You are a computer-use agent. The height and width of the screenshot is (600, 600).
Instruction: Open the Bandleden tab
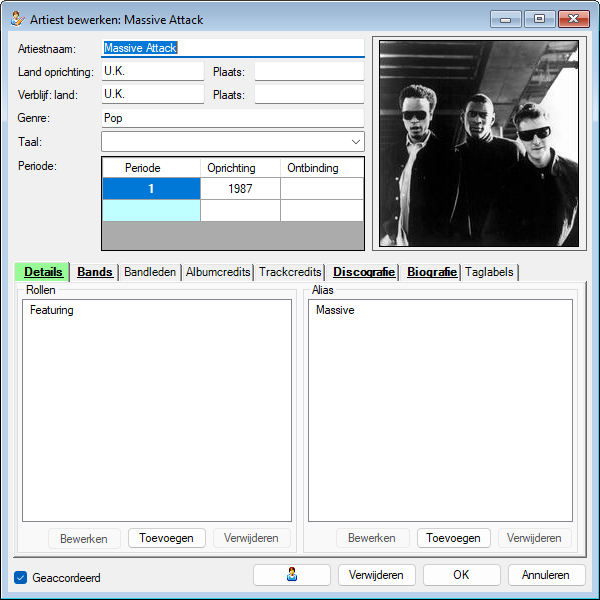(150, 272)
